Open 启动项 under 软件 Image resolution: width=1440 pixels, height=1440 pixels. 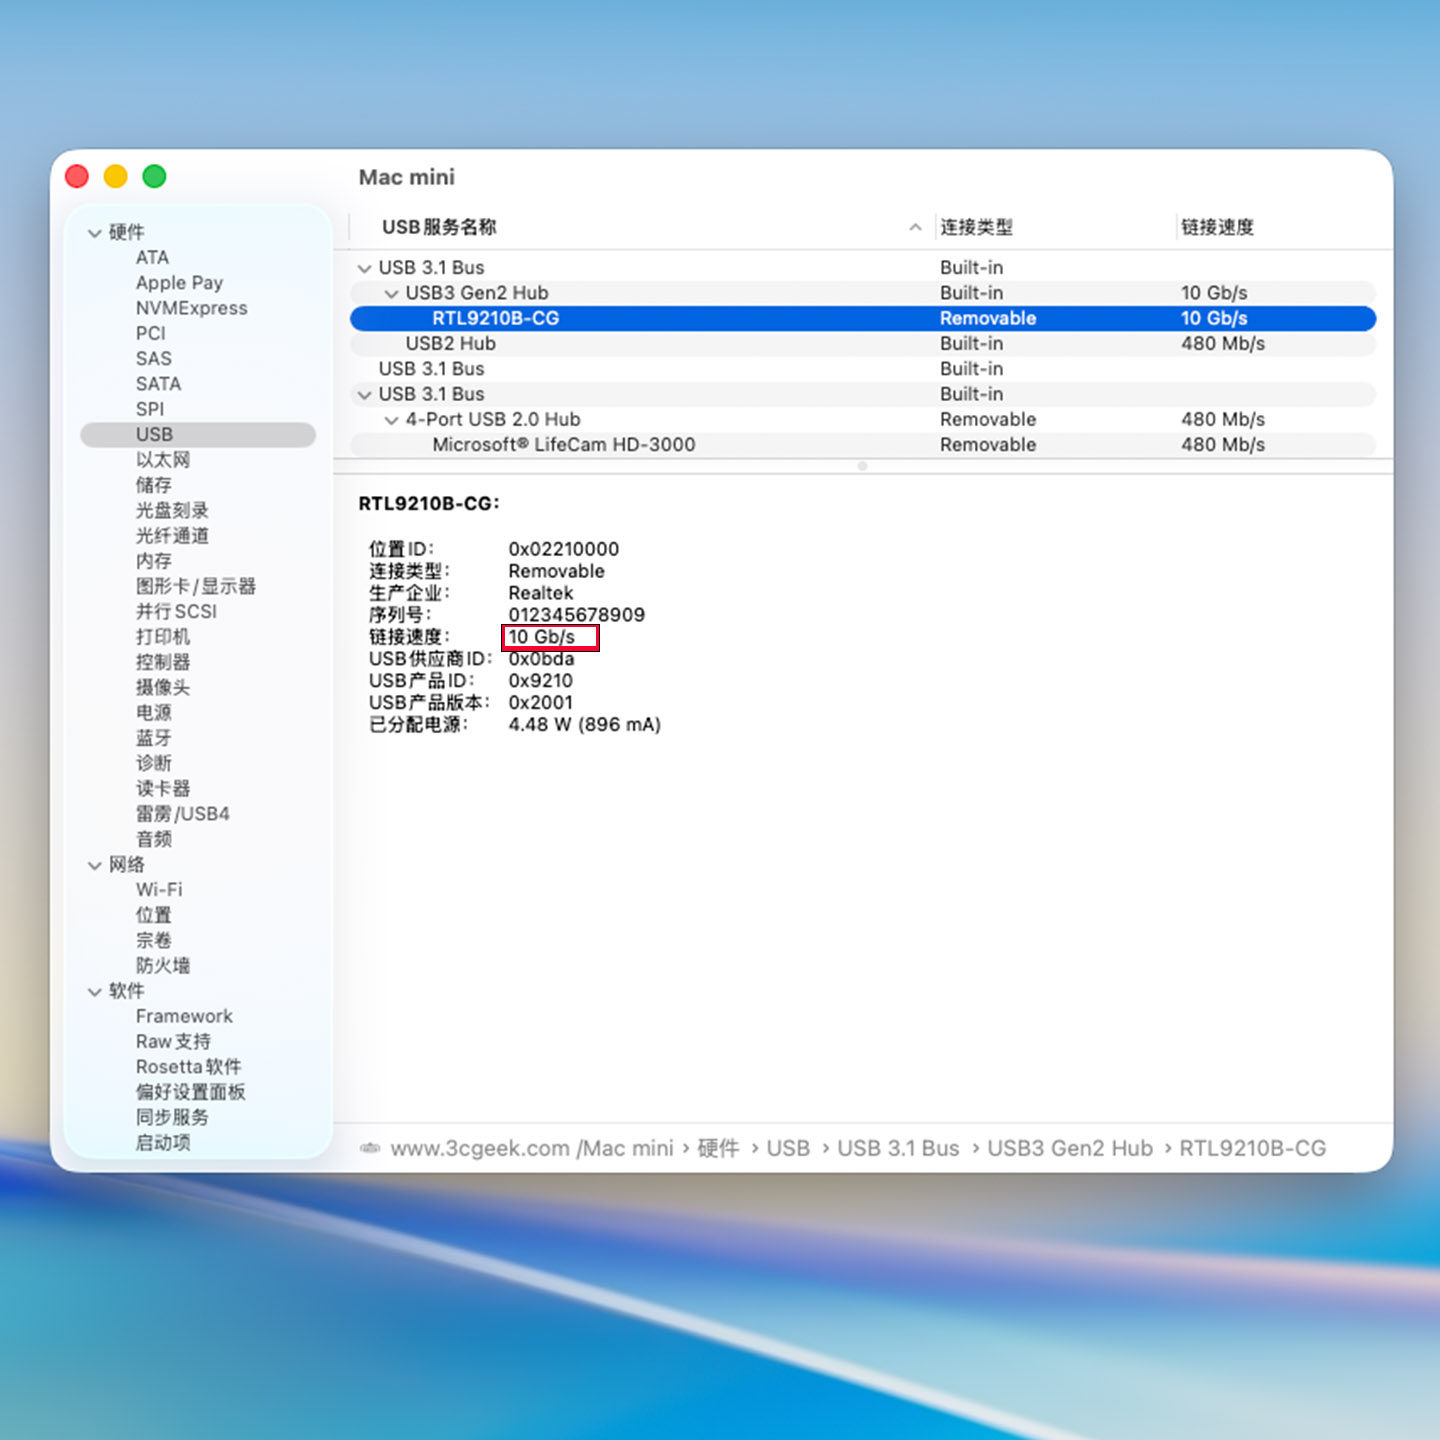click(162, 1142)
